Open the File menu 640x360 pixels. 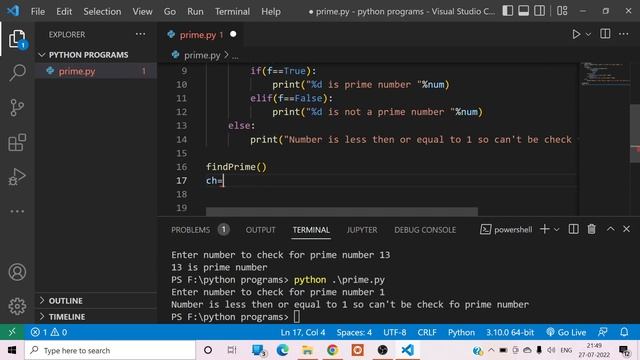pos(38,11)
